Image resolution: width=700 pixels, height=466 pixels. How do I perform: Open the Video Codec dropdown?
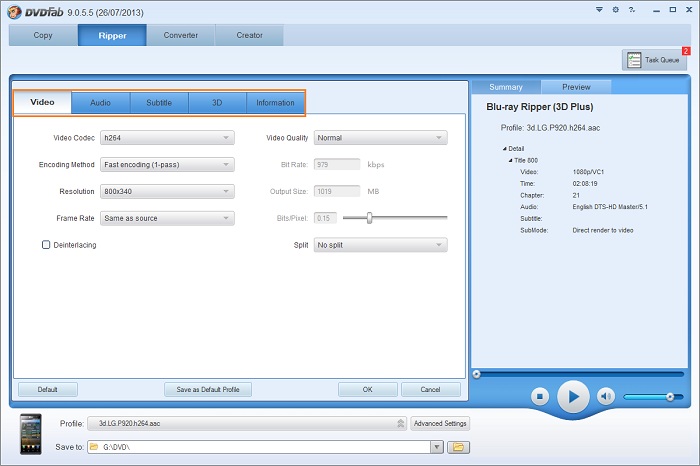tap(167, 137)
